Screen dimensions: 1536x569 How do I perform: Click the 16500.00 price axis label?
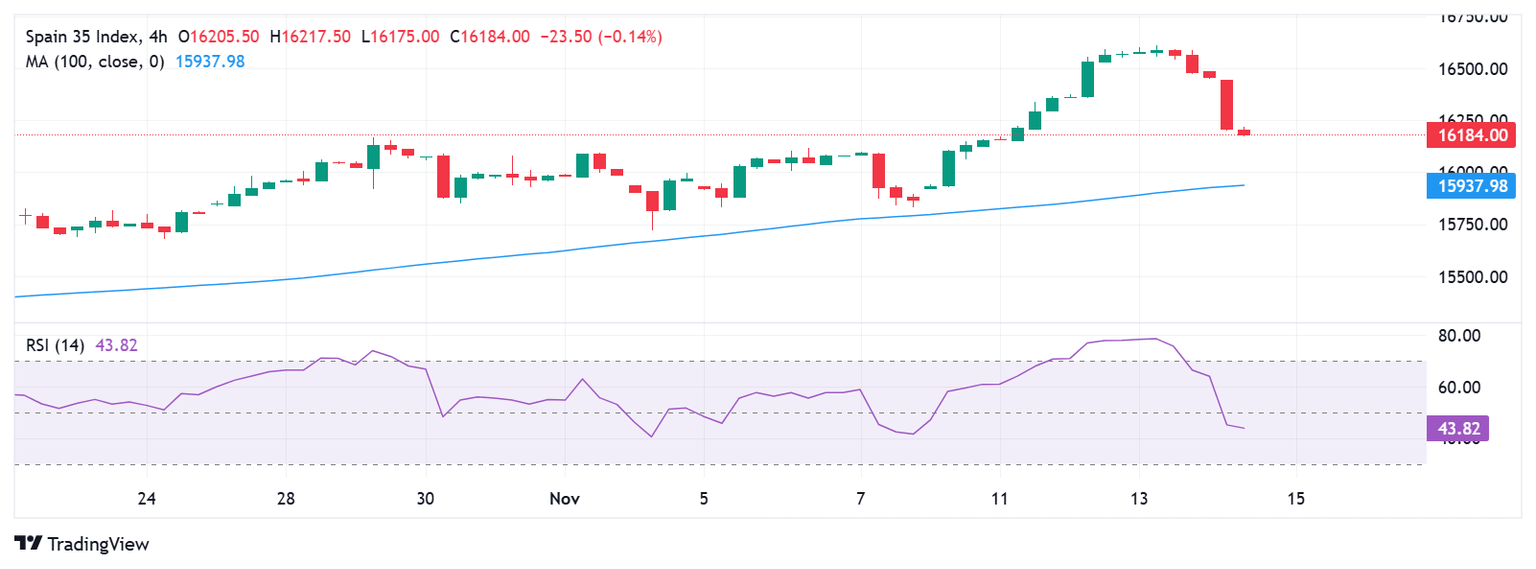1474,69
